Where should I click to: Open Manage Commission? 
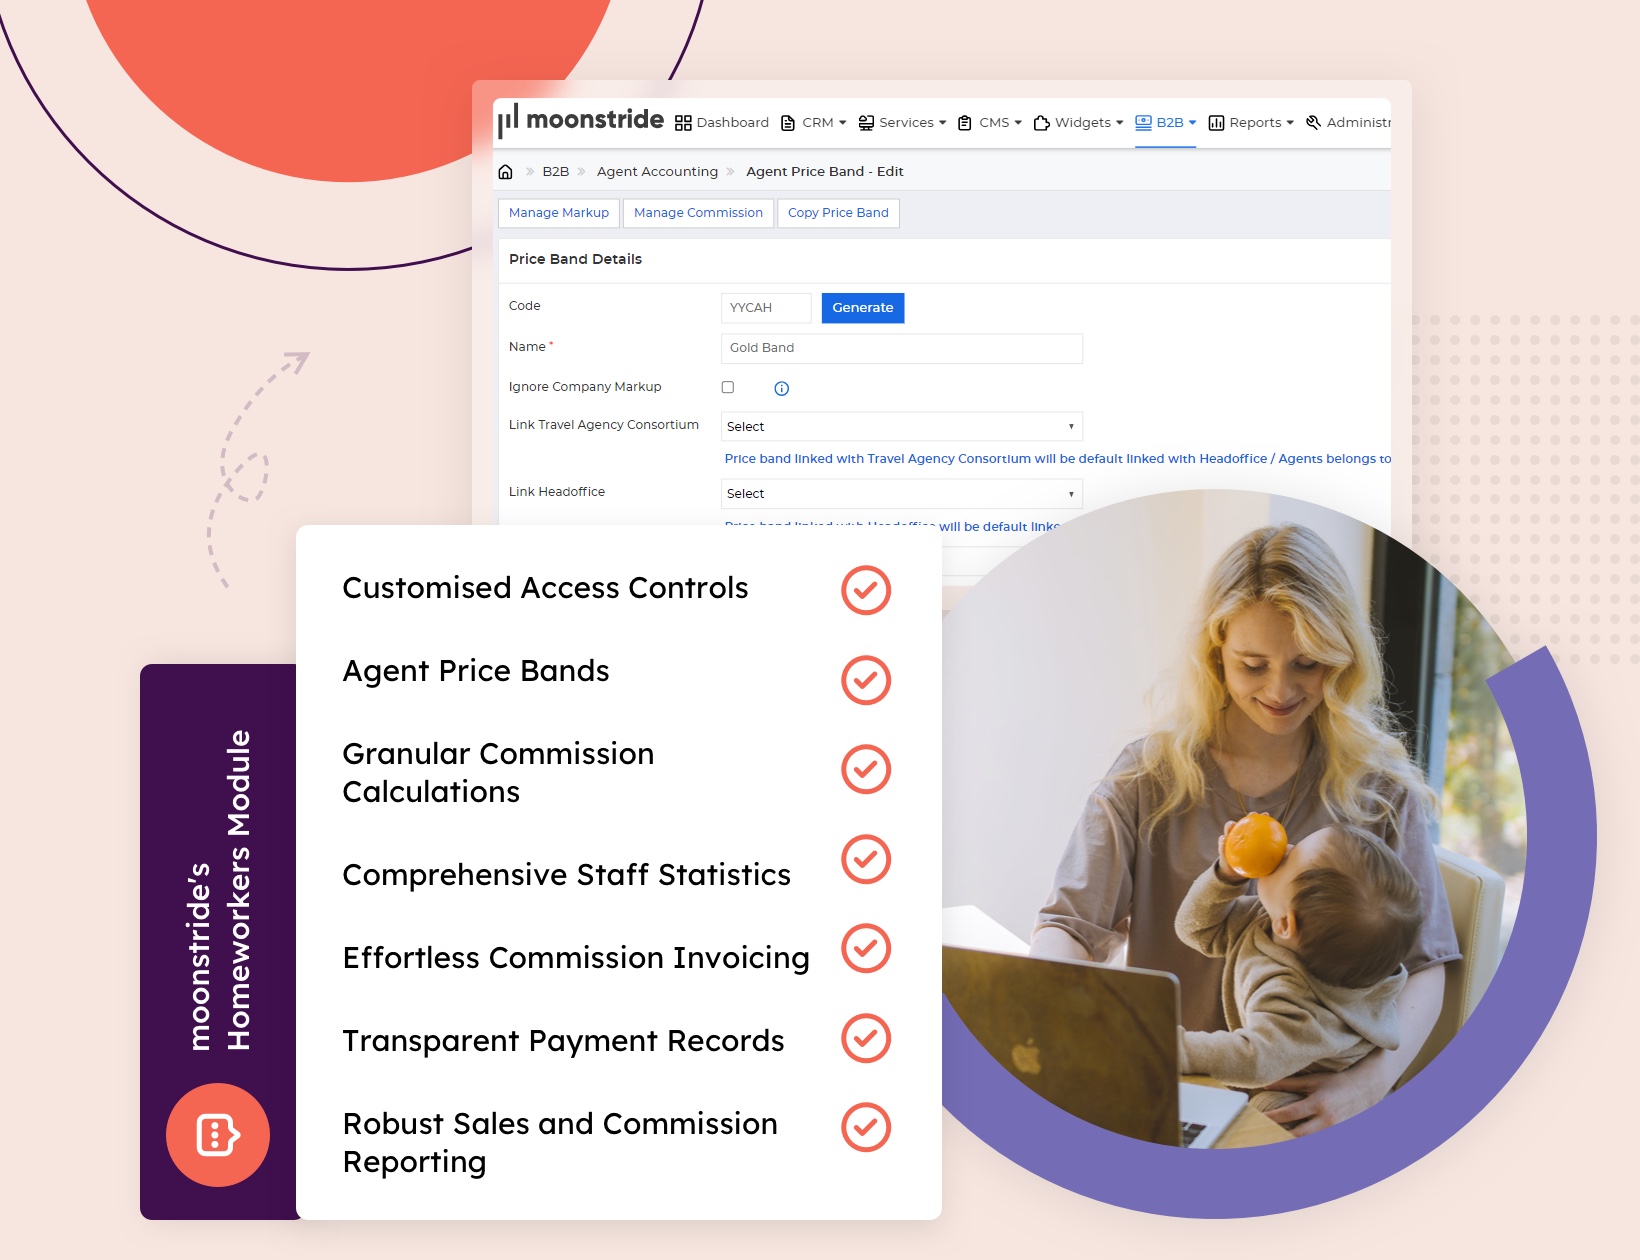click(698, 213)
